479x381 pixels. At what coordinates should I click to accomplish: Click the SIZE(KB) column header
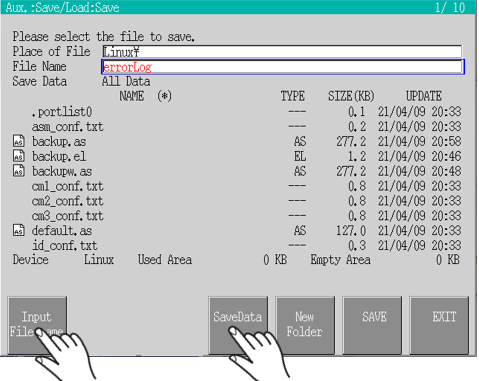pos(351,96)
